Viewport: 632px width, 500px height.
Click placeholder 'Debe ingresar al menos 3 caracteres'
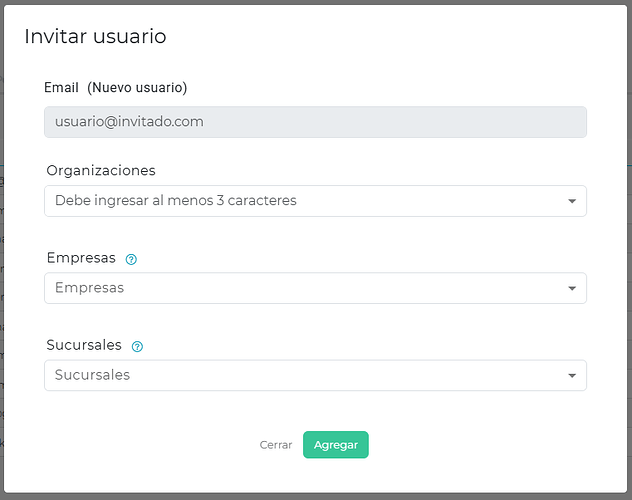[x=176, y=201]
